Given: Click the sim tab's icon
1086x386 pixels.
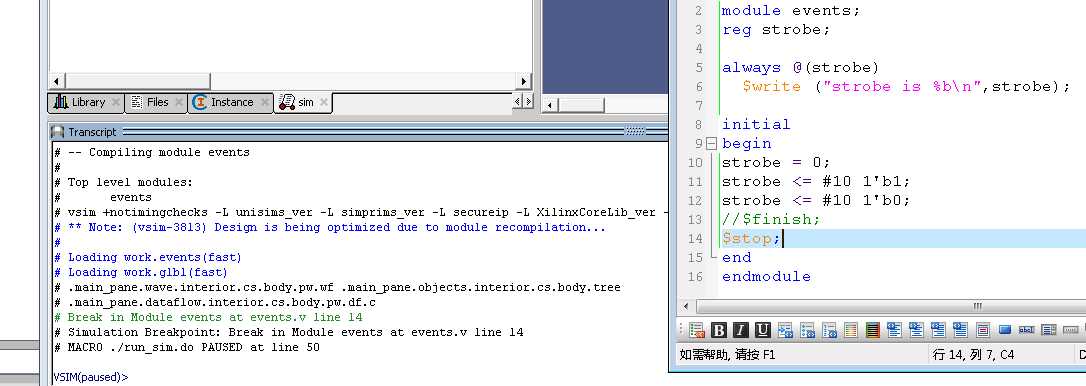Looking at the screenshot, I should (287, 103).
